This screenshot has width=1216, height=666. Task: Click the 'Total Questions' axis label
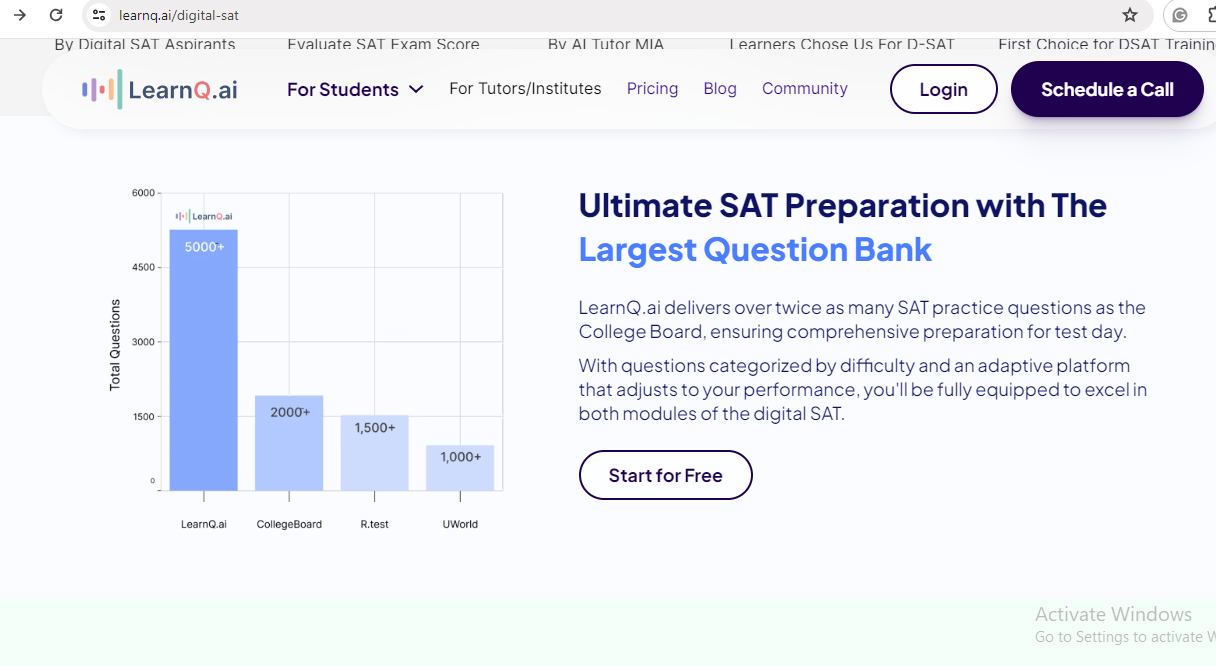click(115, 344)
